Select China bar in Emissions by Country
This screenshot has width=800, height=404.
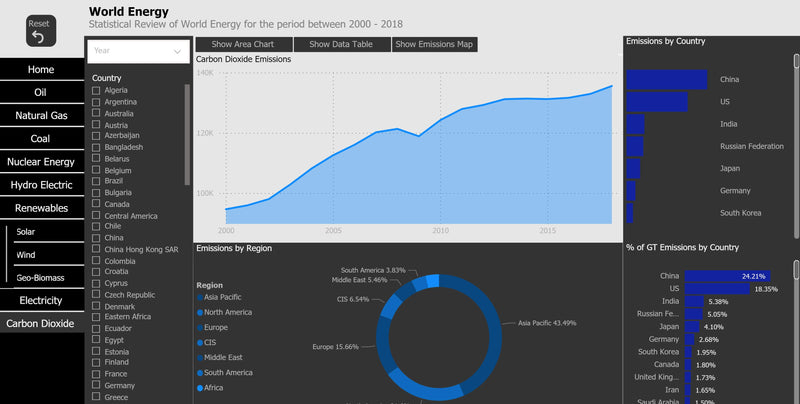666,80
